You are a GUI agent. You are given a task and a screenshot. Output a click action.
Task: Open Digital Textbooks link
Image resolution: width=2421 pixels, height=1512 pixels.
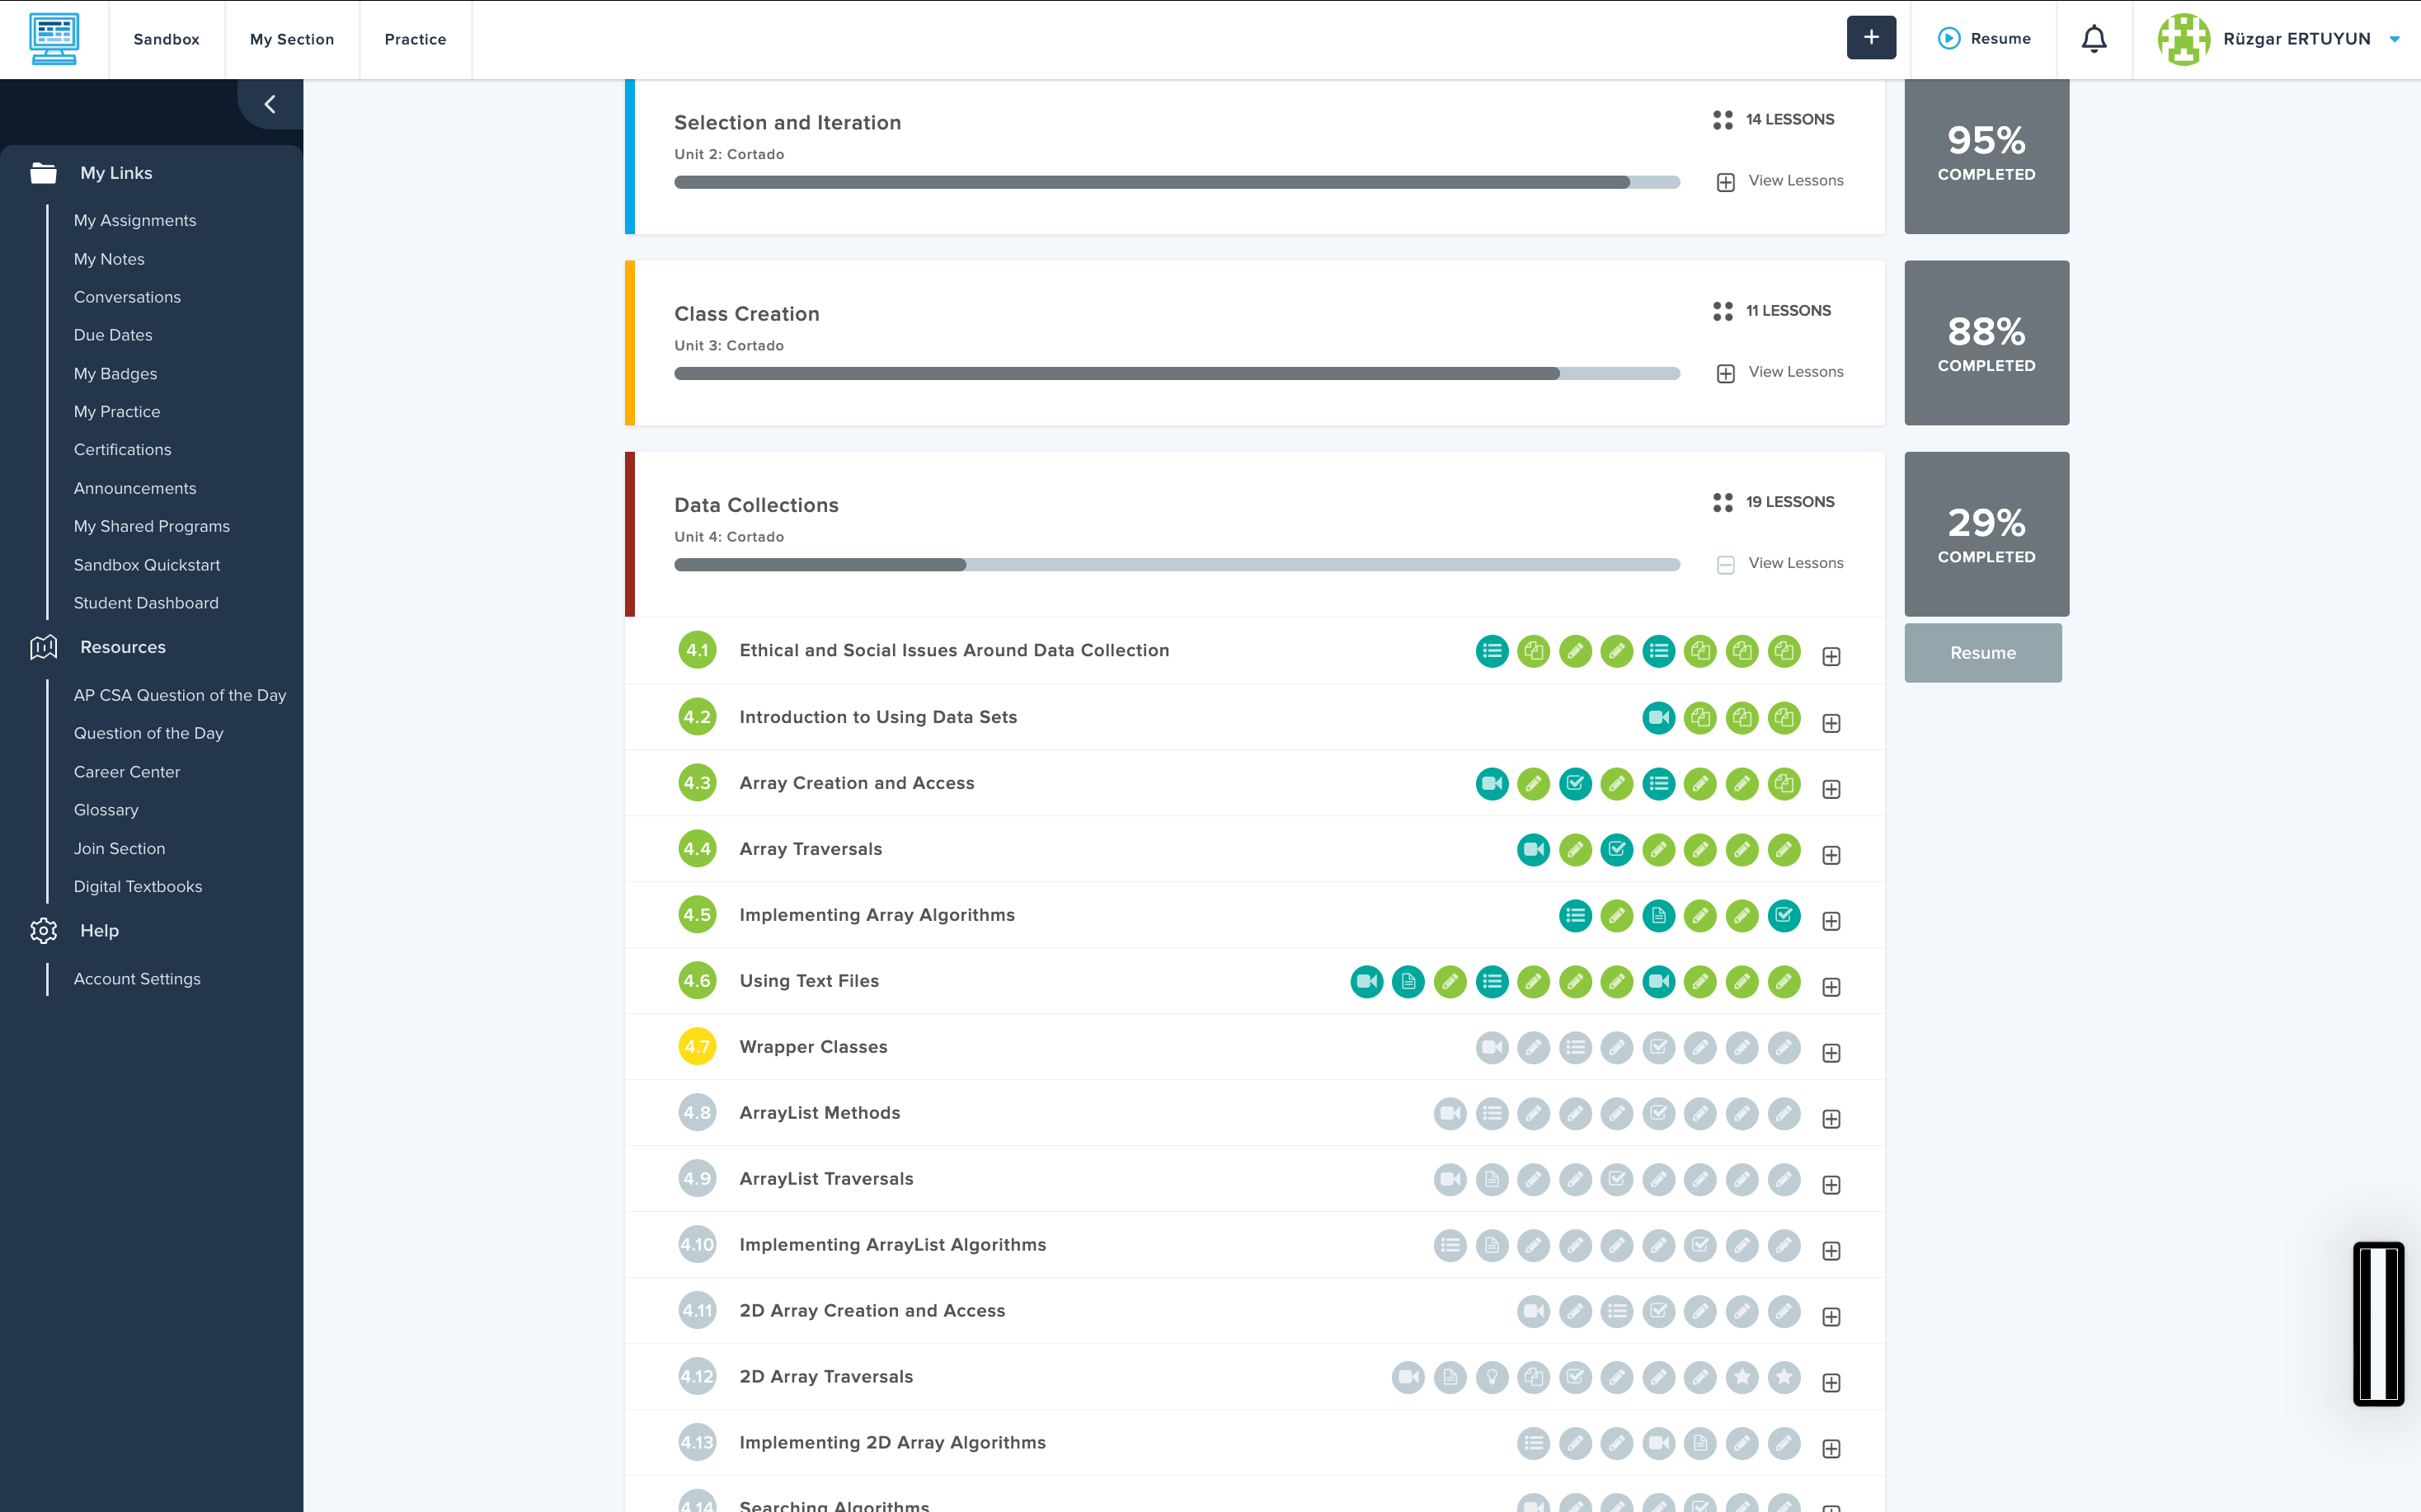coord(138,886)
